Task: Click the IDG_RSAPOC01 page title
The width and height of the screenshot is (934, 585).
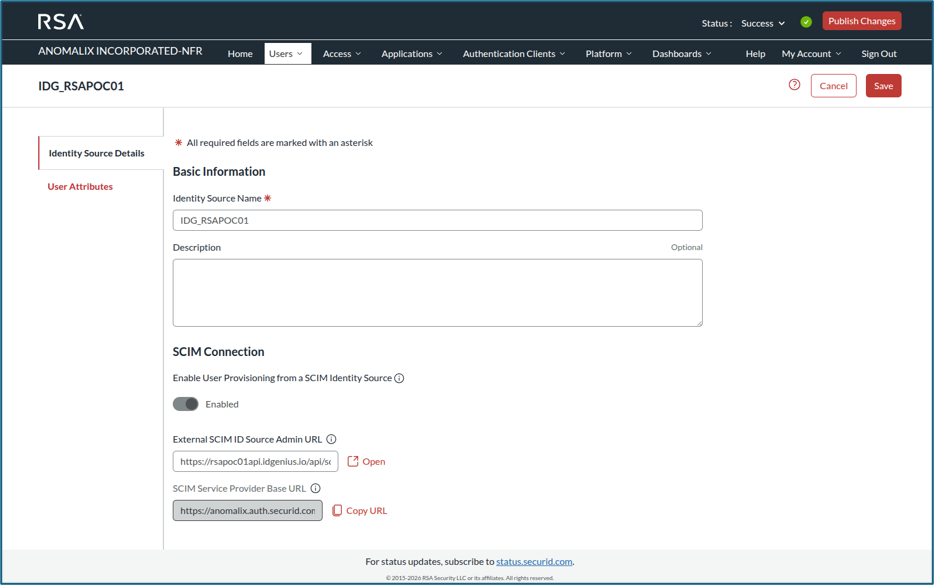Action: click(x=81, y=86)
